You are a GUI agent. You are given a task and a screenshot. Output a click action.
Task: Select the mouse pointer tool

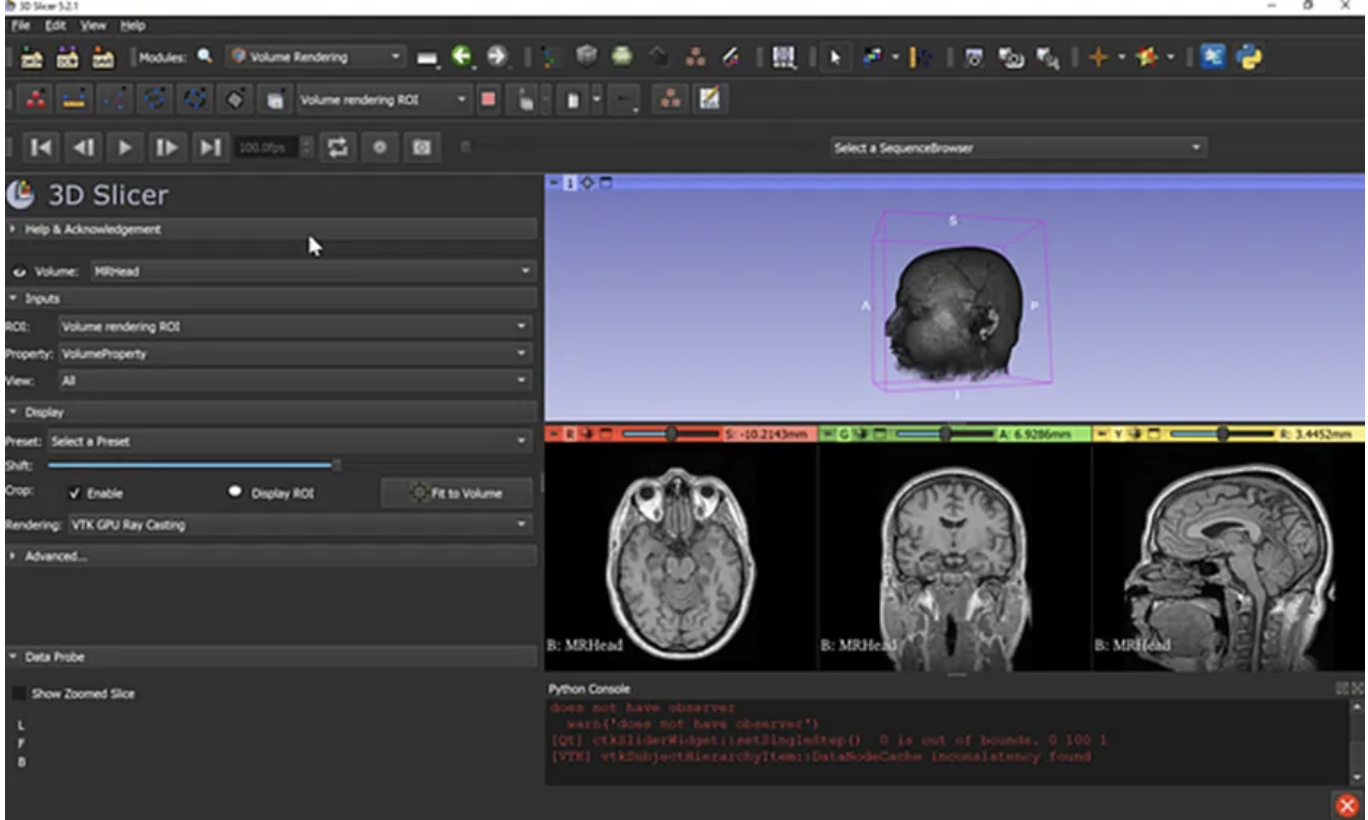(x=834, y=58)
